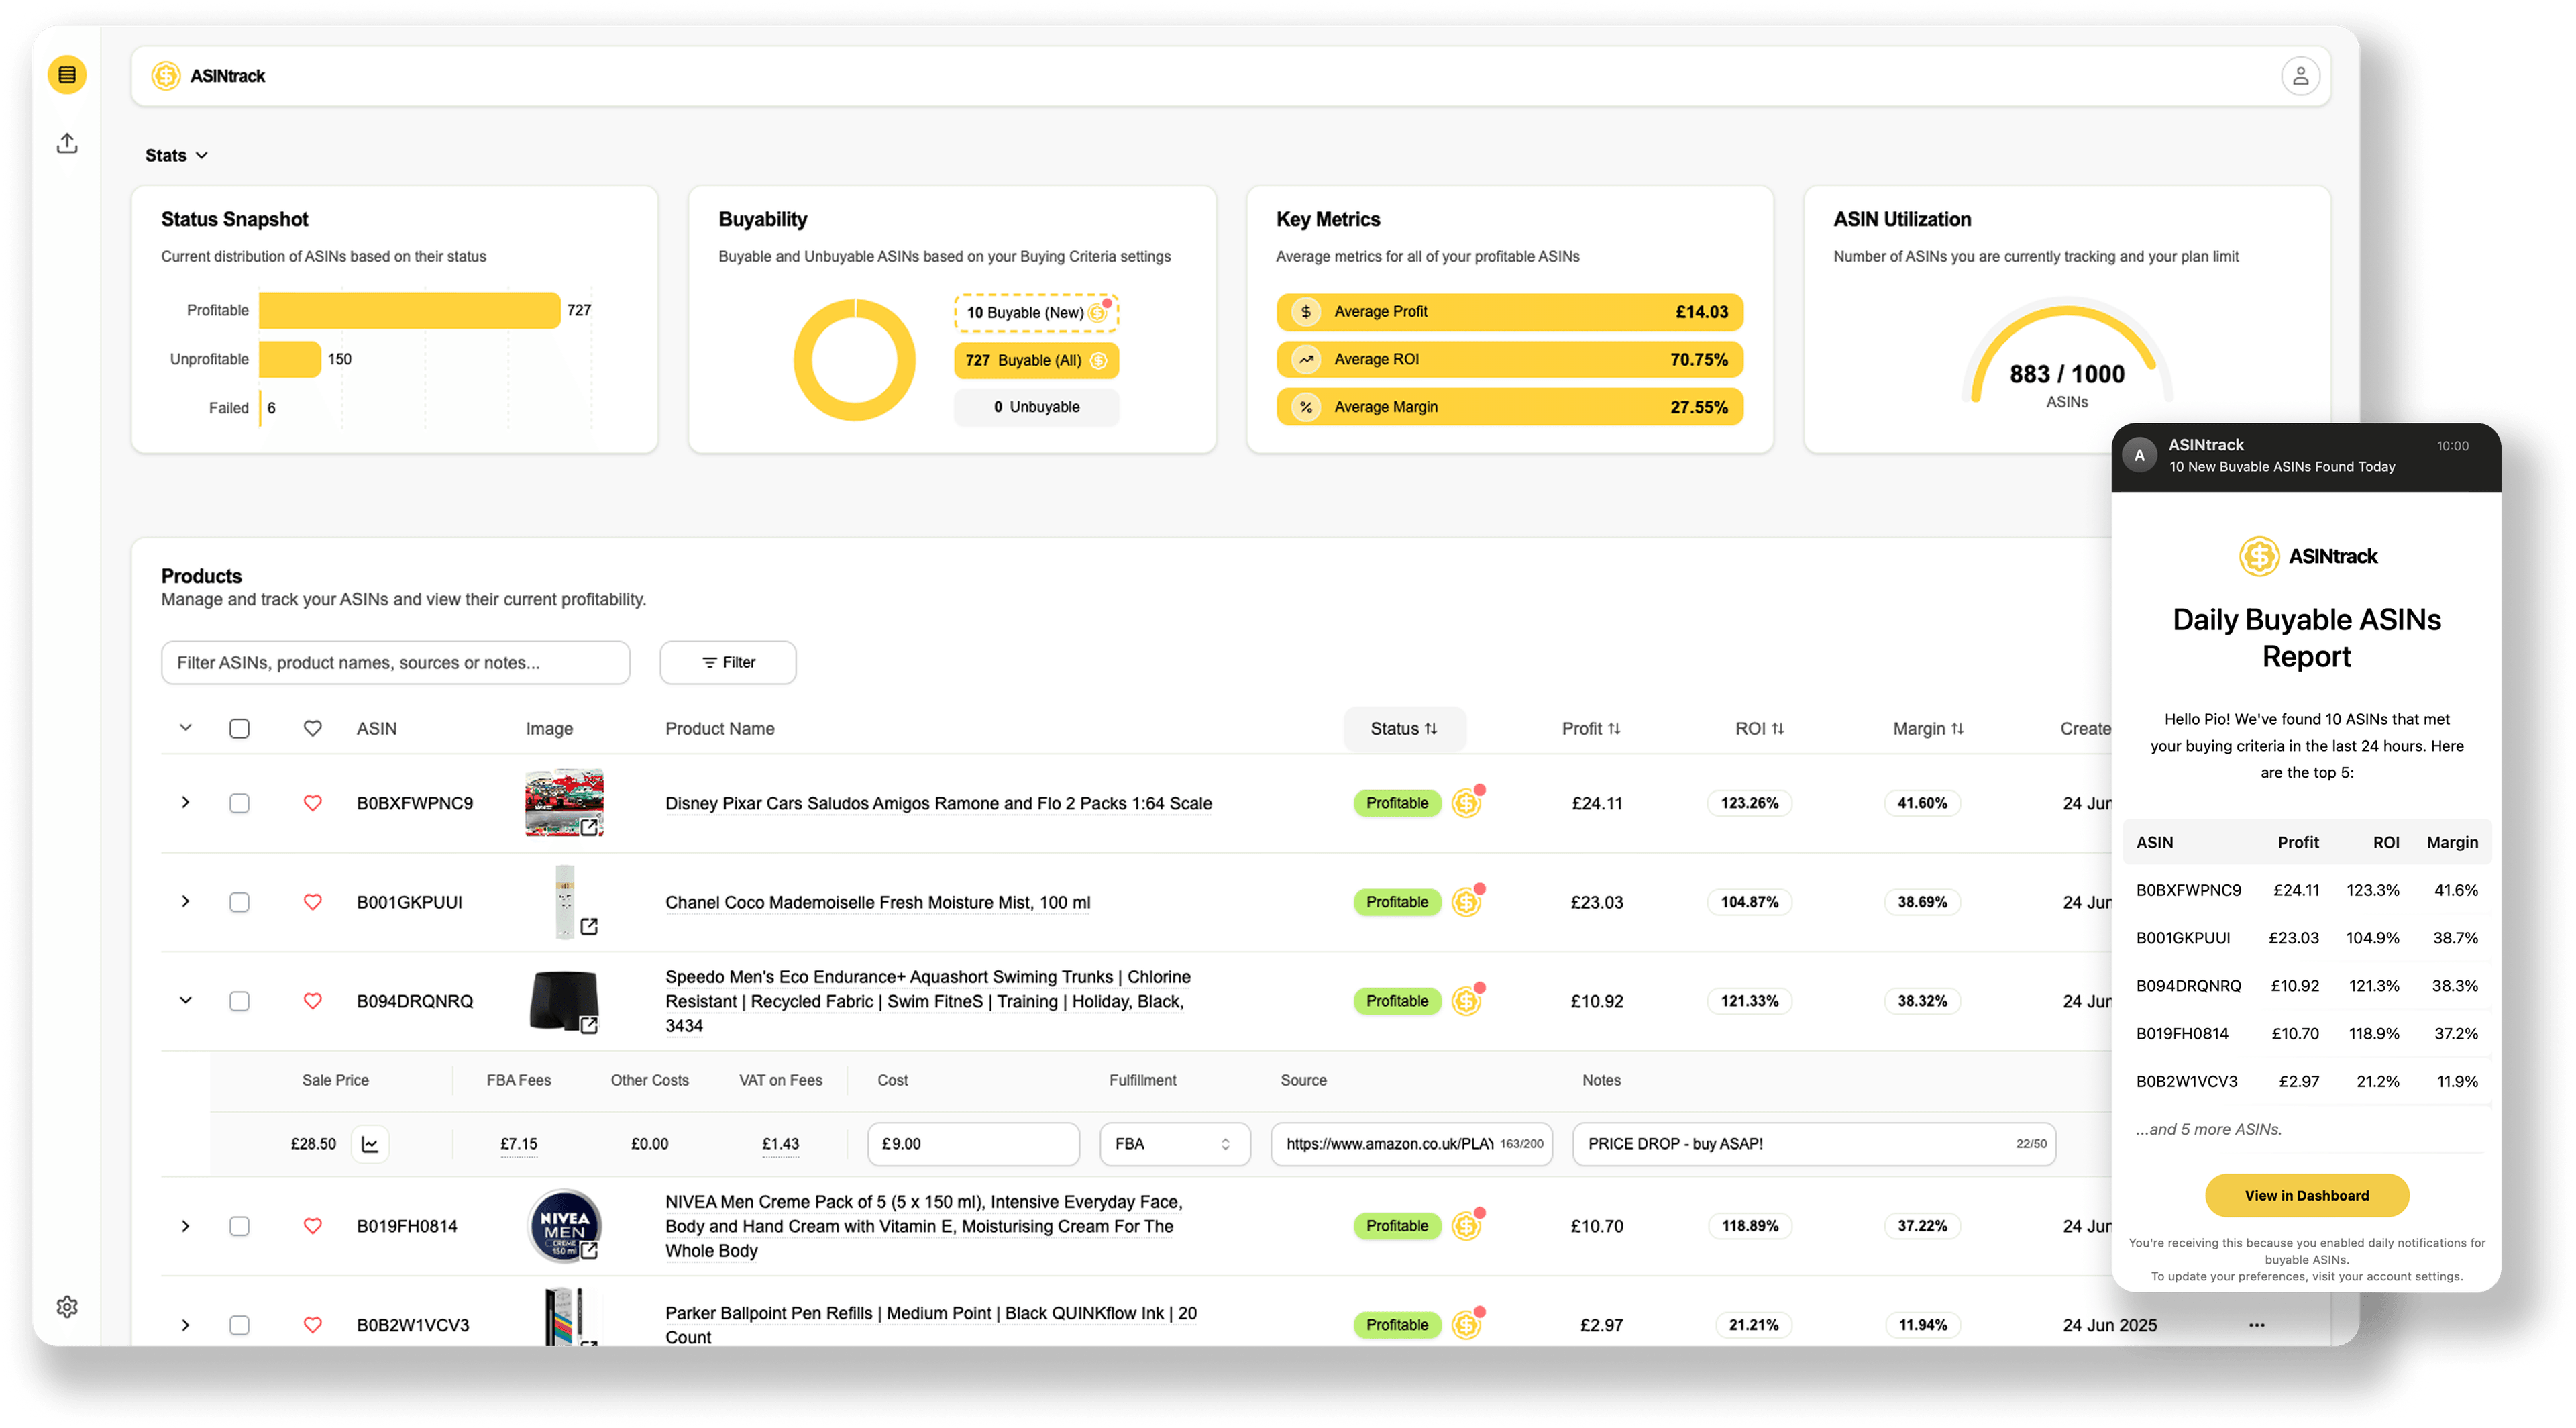2576x1428 pixels.
Task: Click the list panel icon in the left sidebar
Action: tap(67, 74)
